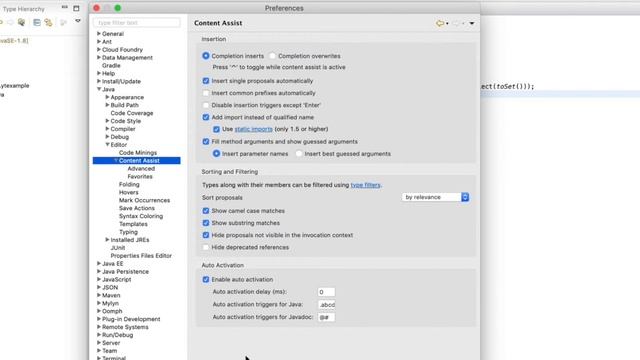Enable Insert common prefixes automatically

coord(206,93)
